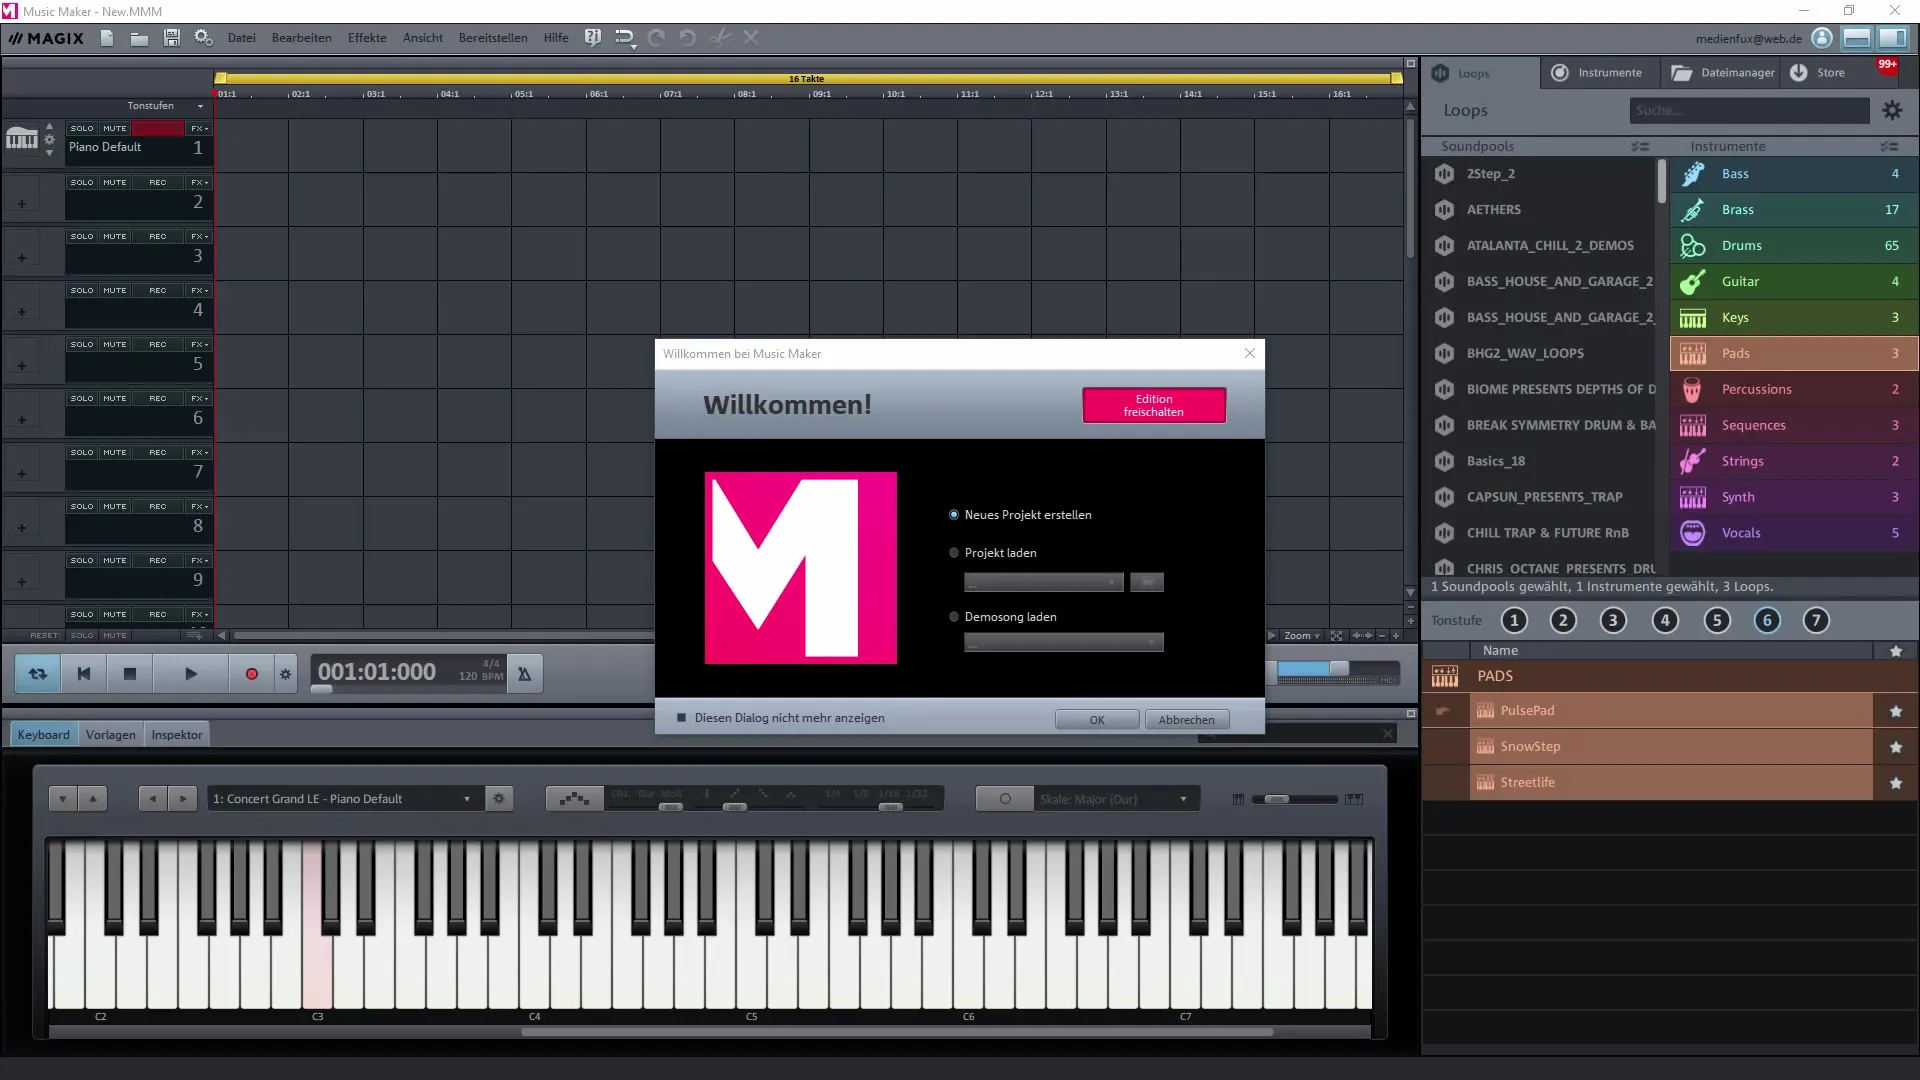The width and height of the screenshot is (1920, 1080).
Task: Click the redo arrow in top toolbar
Action: point(656,38)
